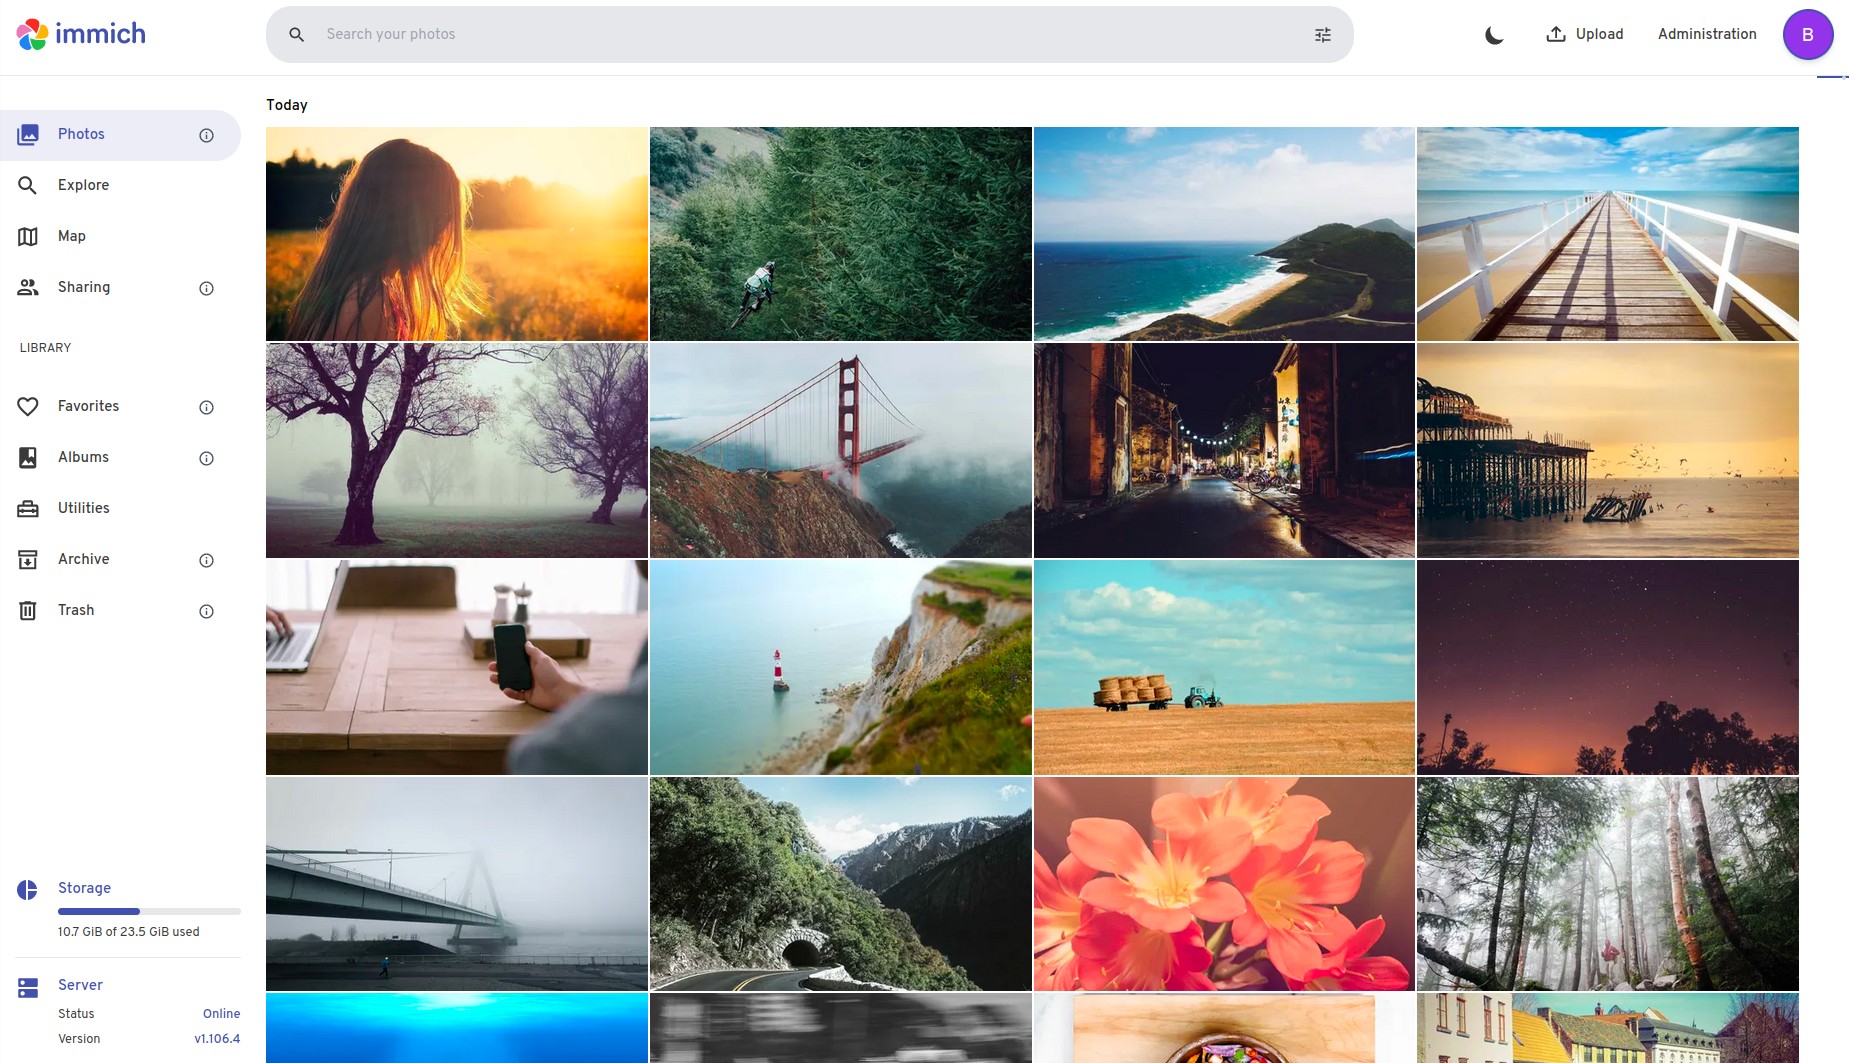This screenshot has height=1063, width=1849.
Task: Open the Map view
Action: click(x=120, y=236)
